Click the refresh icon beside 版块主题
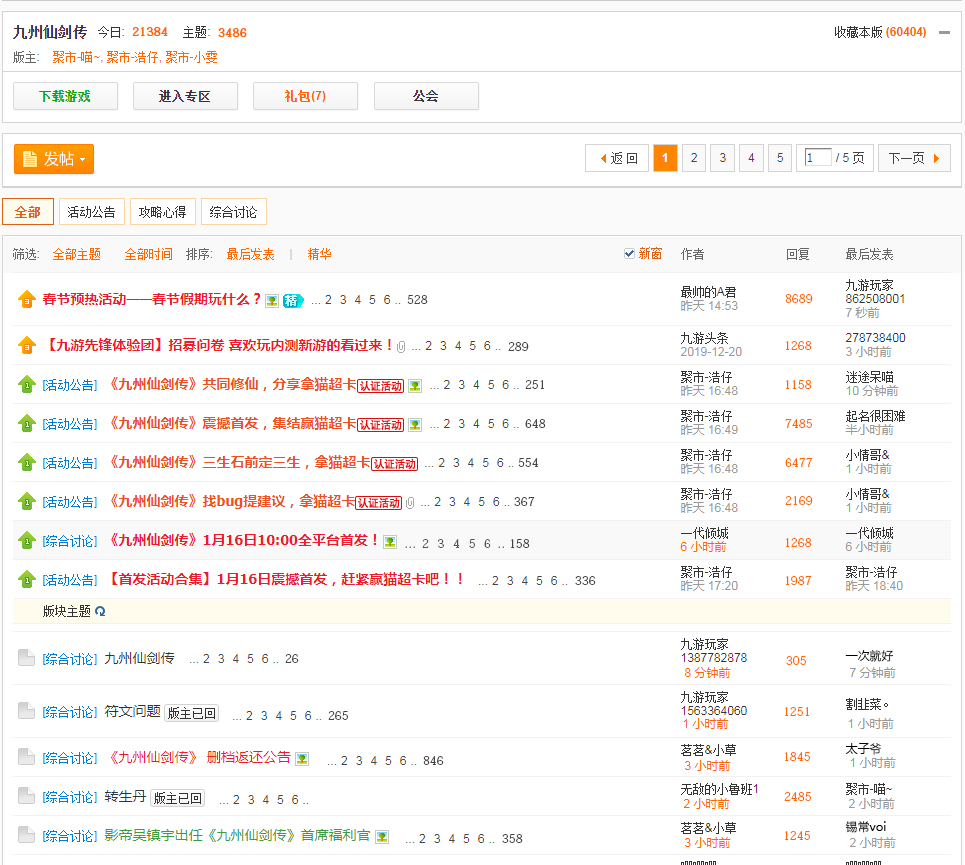The image size is (965, 865). pos(100,612)
